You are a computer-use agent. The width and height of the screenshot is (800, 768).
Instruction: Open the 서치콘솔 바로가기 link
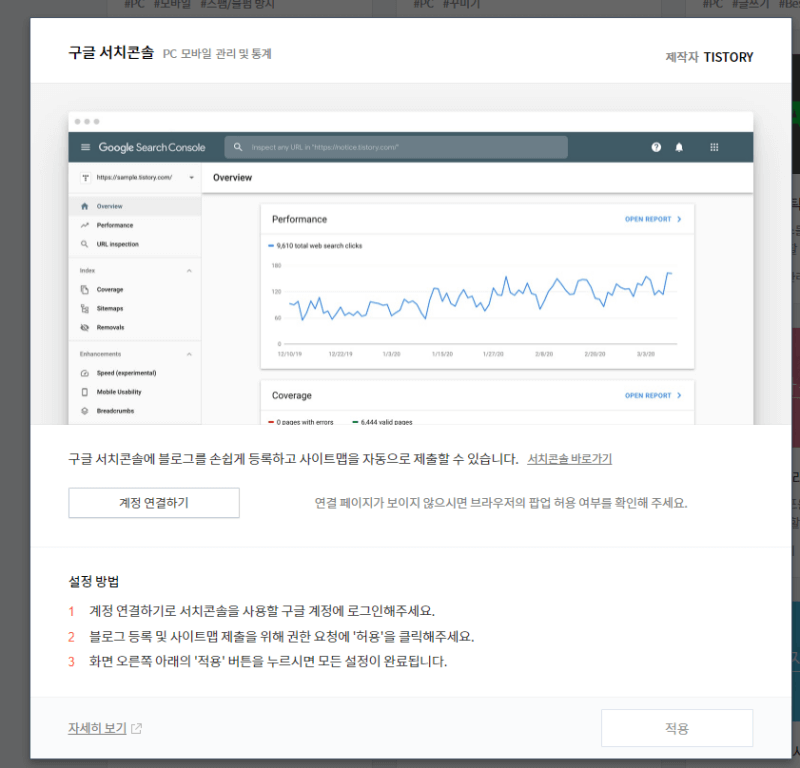coord(569,459)
